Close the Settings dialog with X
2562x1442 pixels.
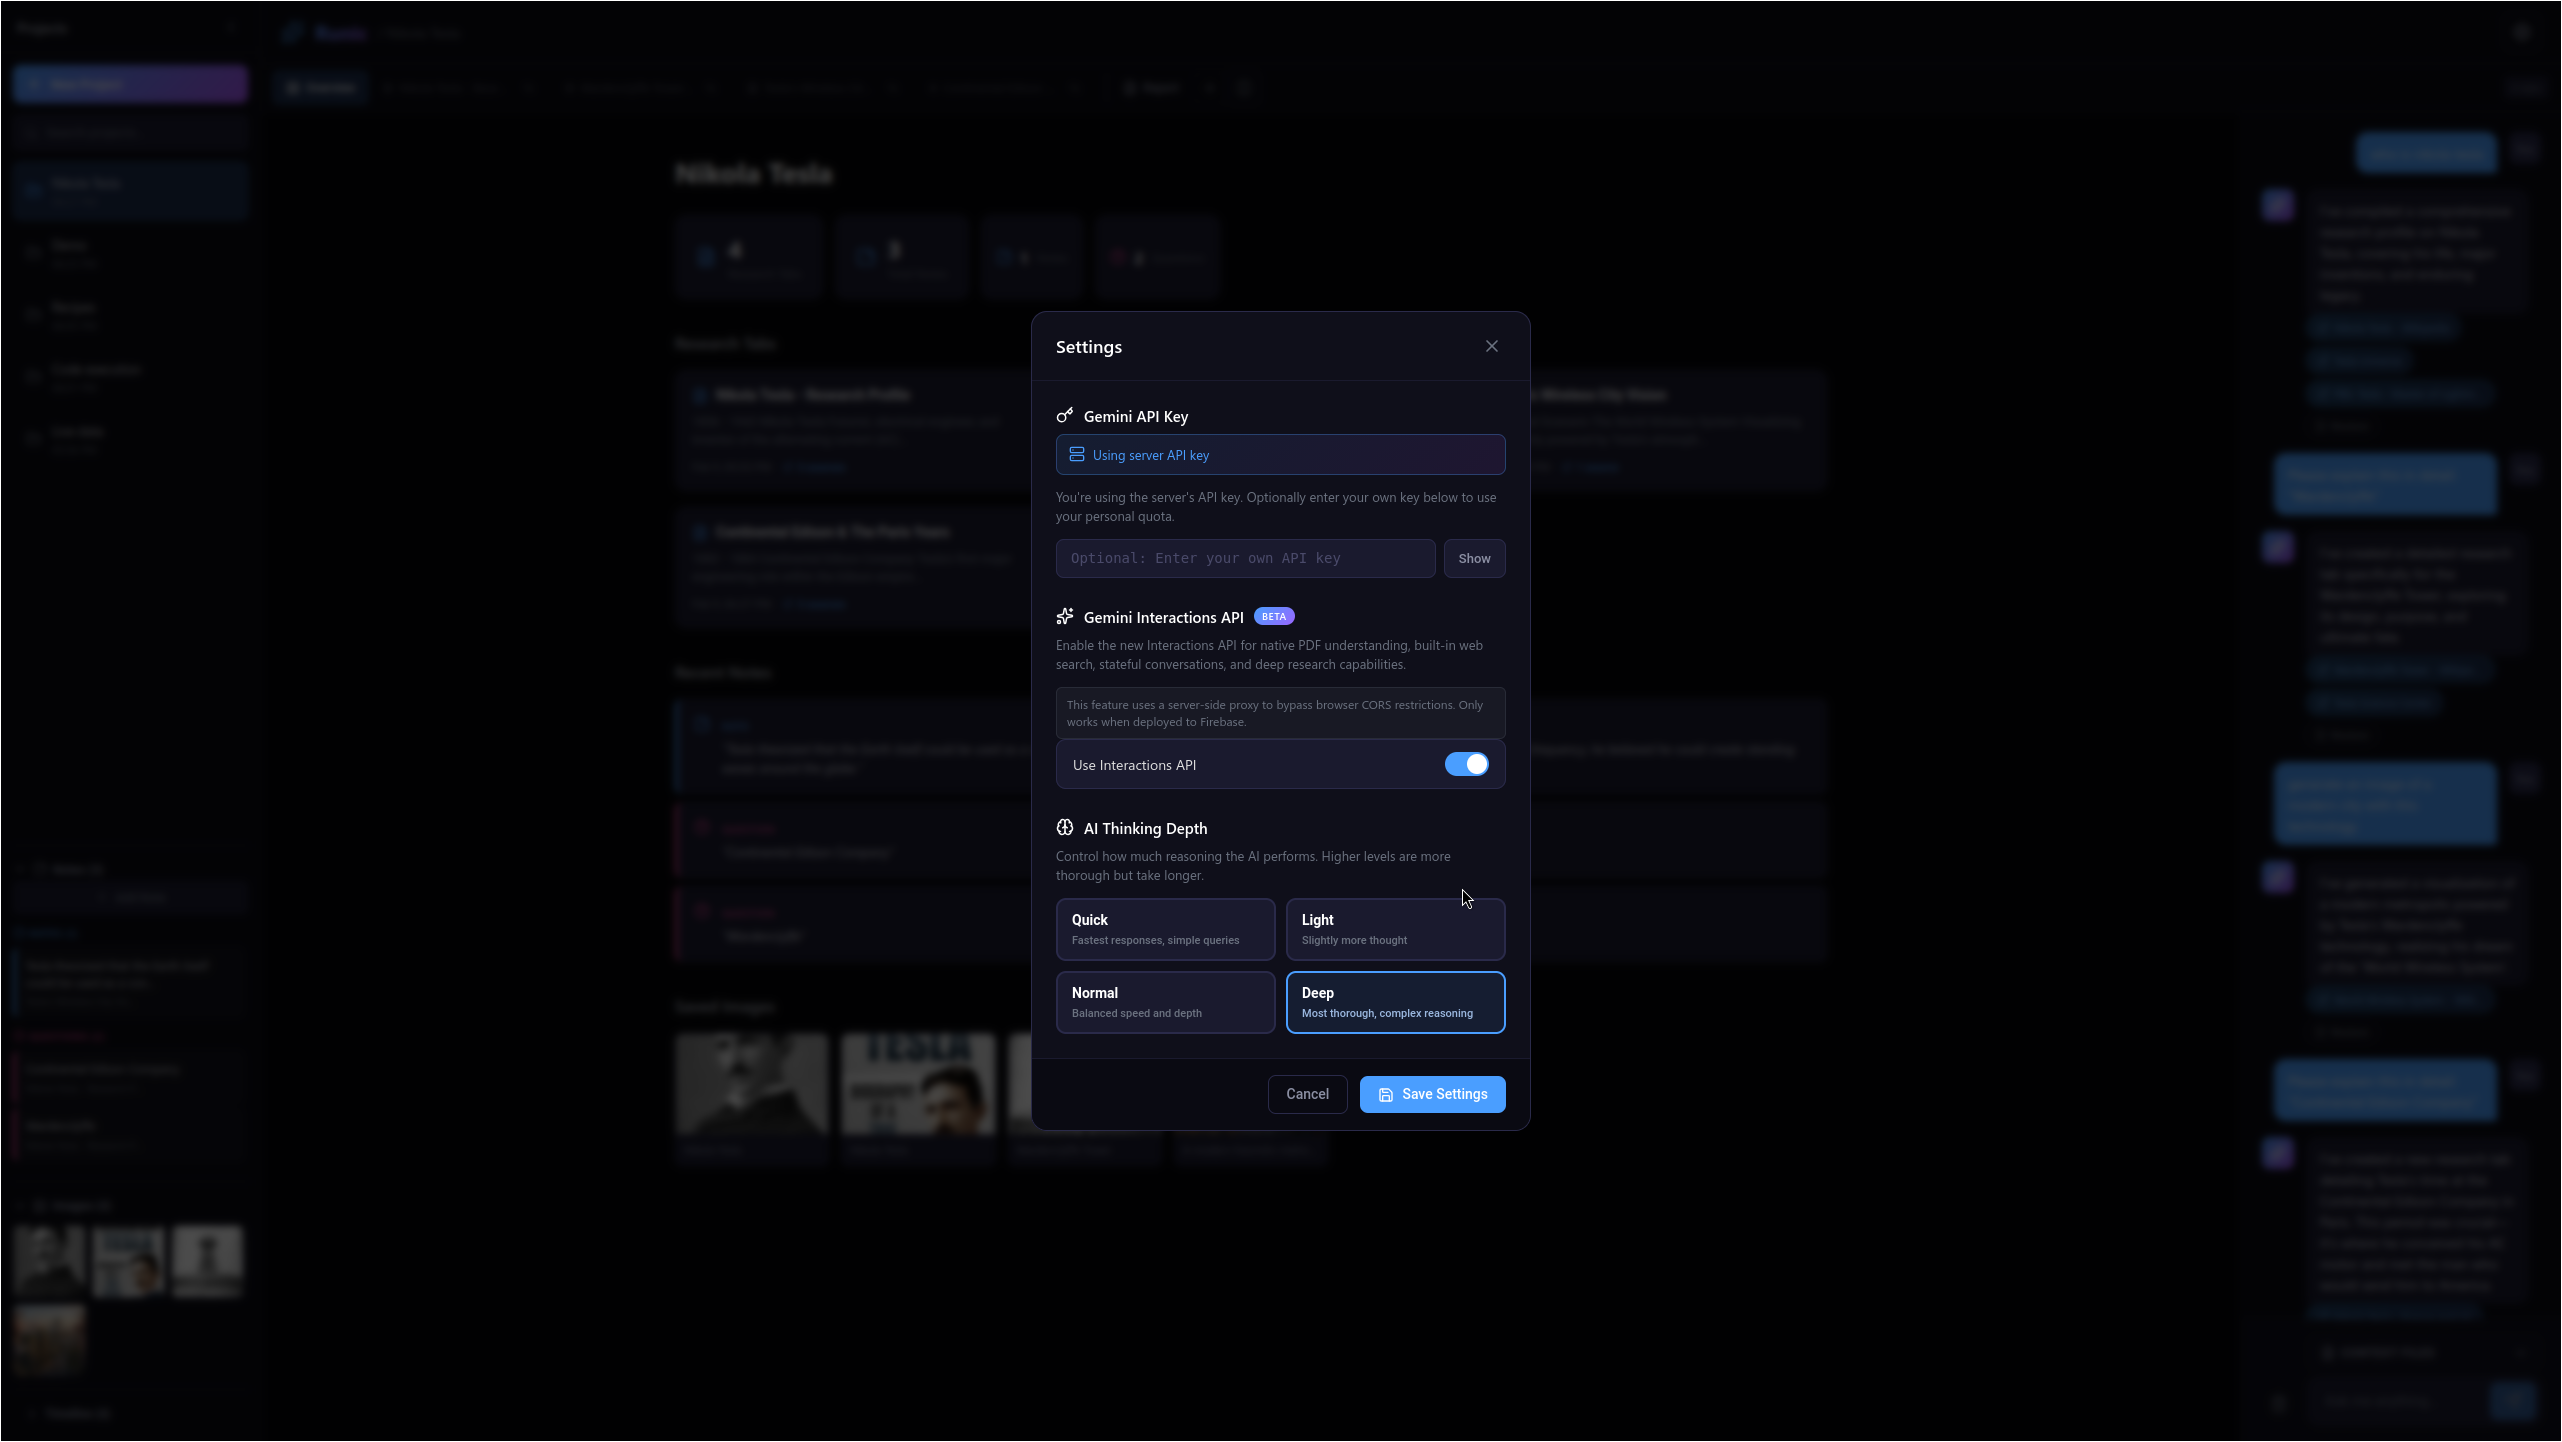click(1491, 346)
